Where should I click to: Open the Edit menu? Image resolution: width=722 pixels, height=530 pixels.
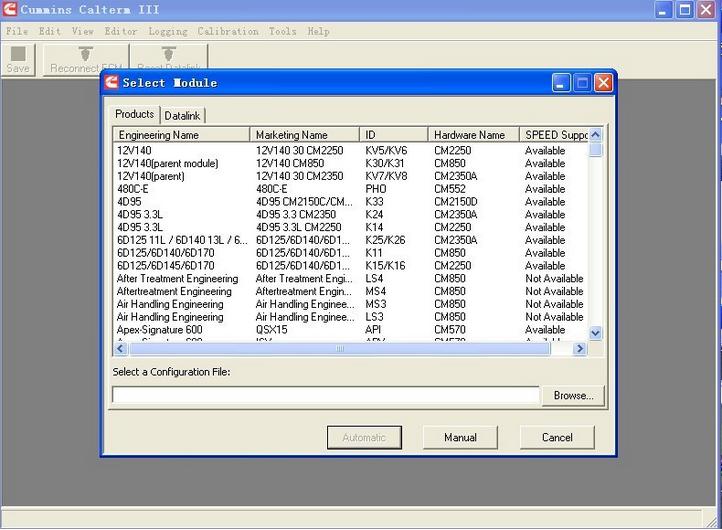50,31
